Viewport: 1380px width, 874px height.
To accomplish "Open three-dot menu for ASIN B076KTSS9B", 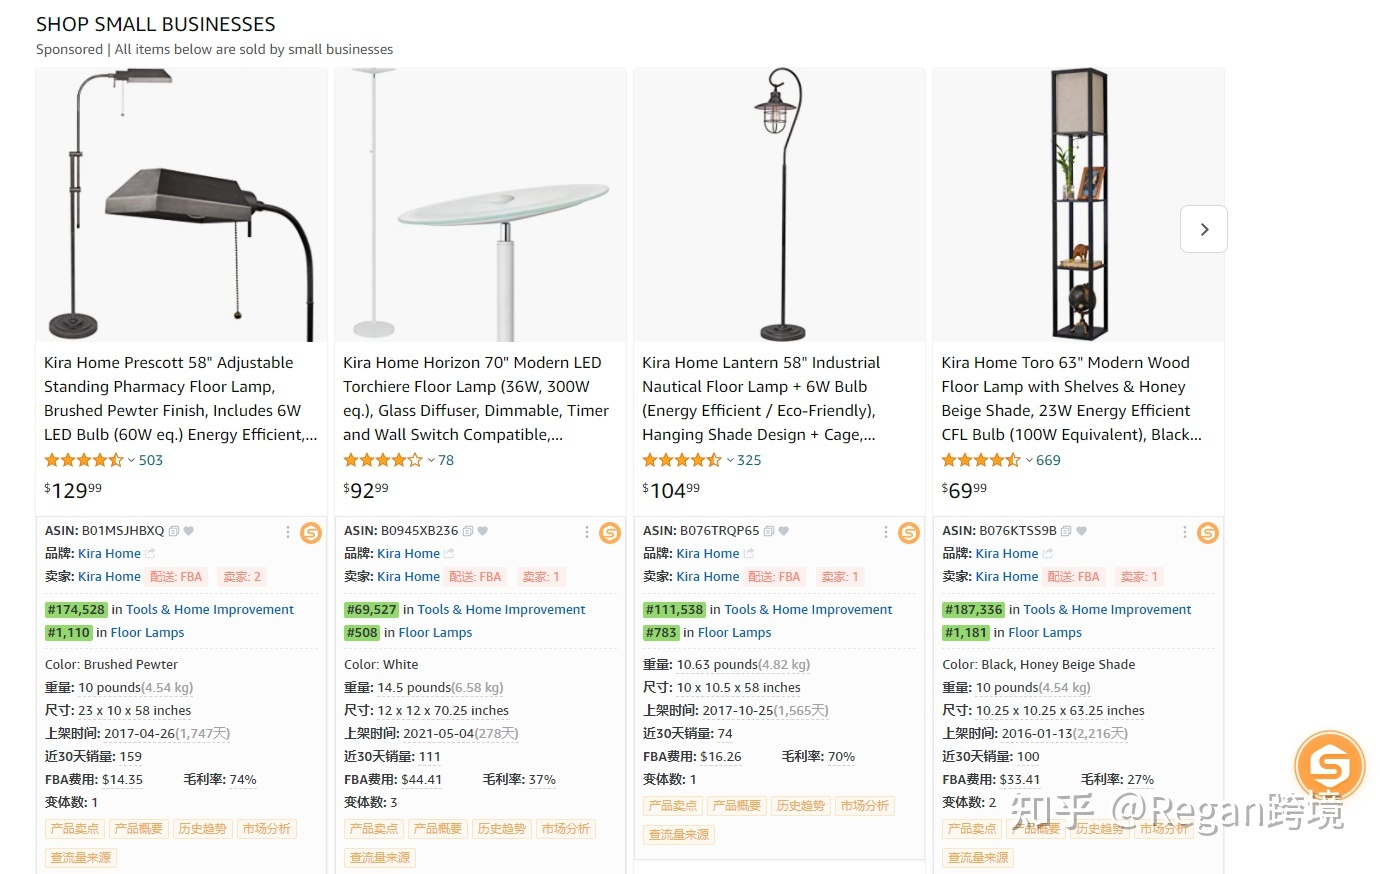I will click(1185, 532).
